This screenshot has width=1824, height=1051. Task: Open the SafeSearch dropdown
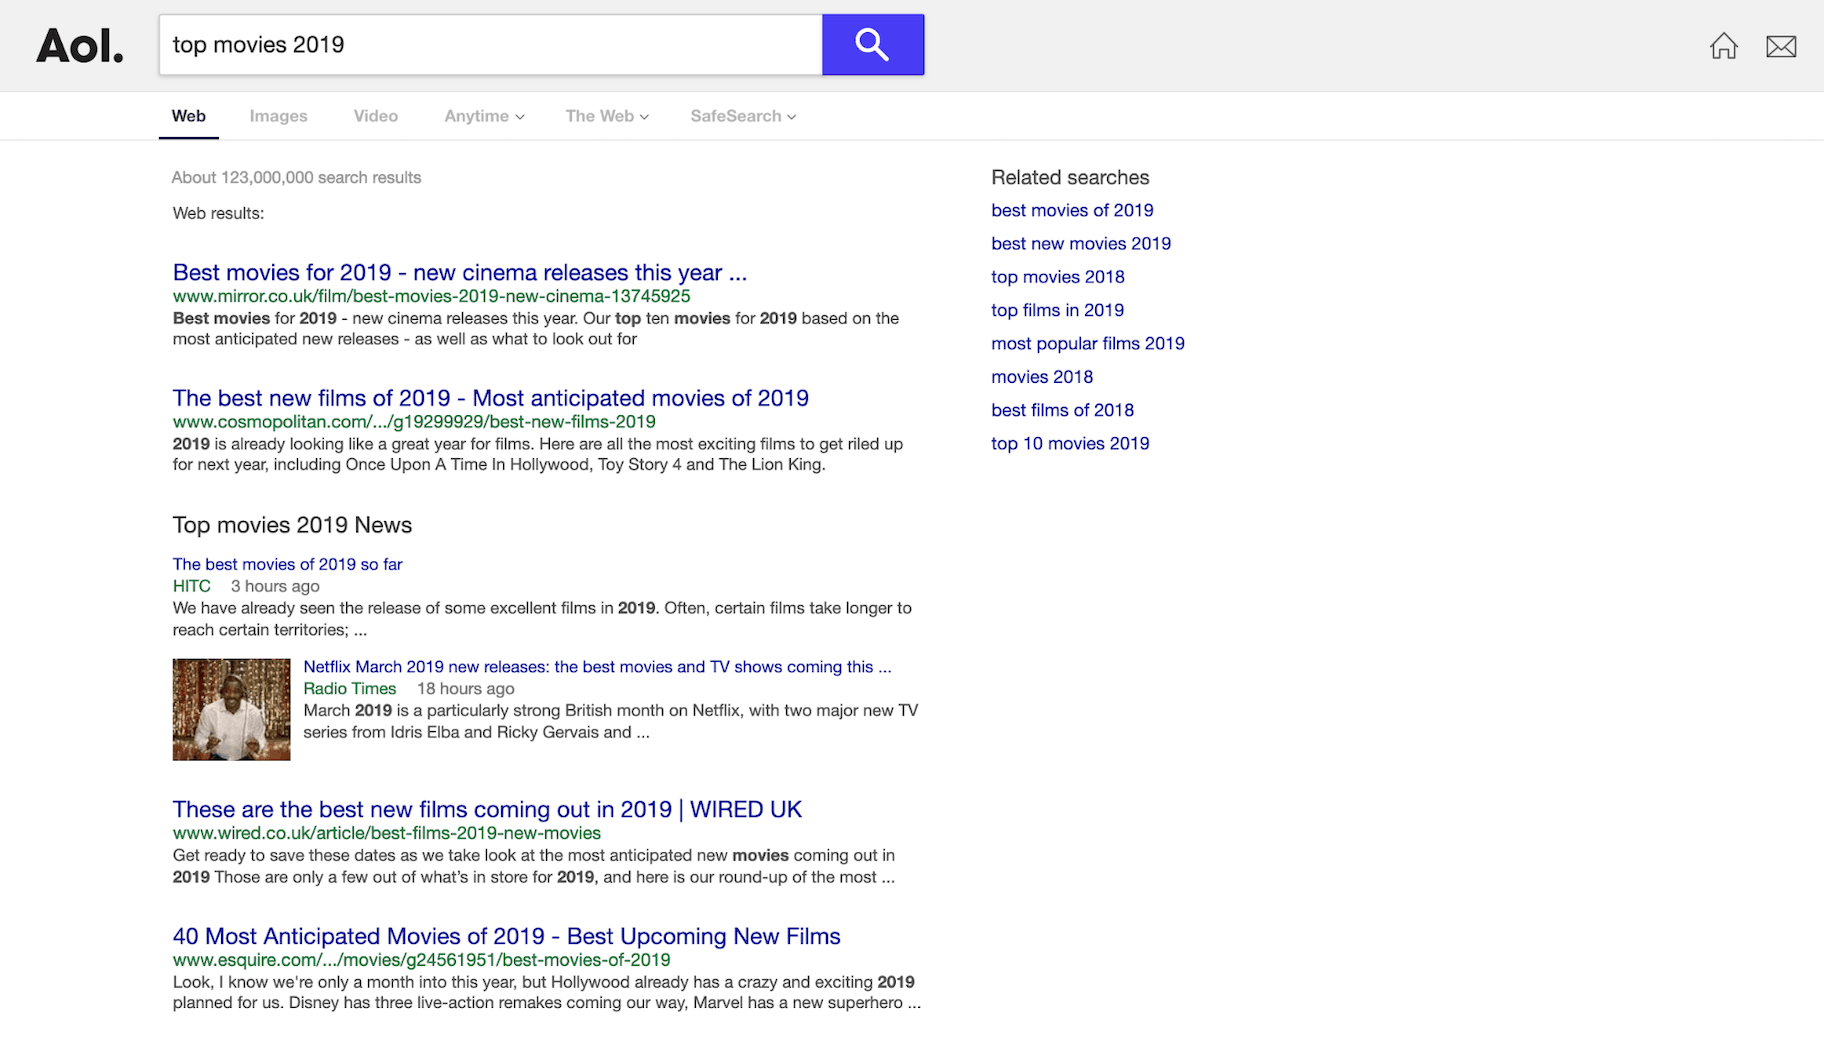click(742, 116)
